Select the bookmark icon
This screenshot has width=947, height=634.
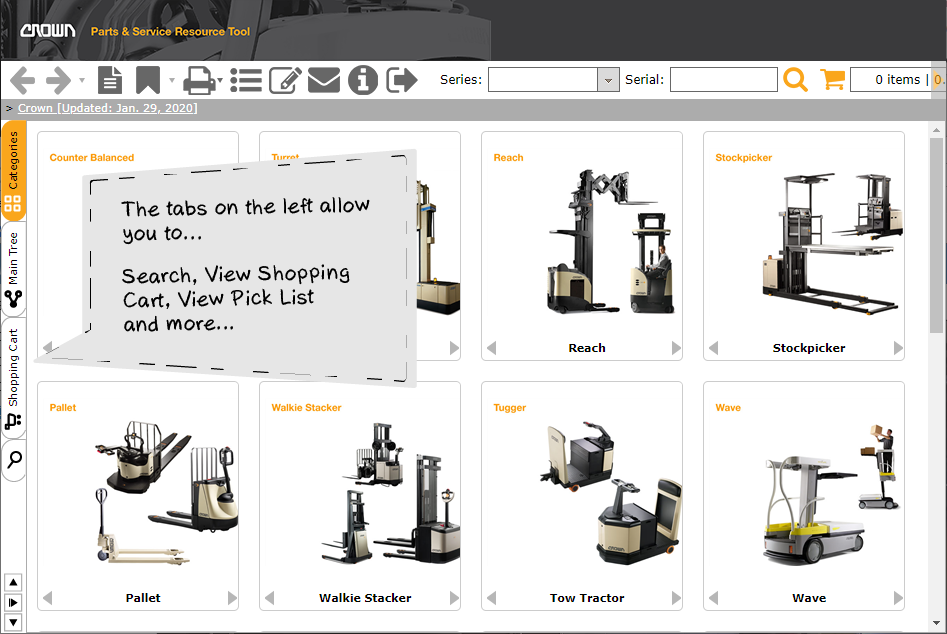[148, 80]
